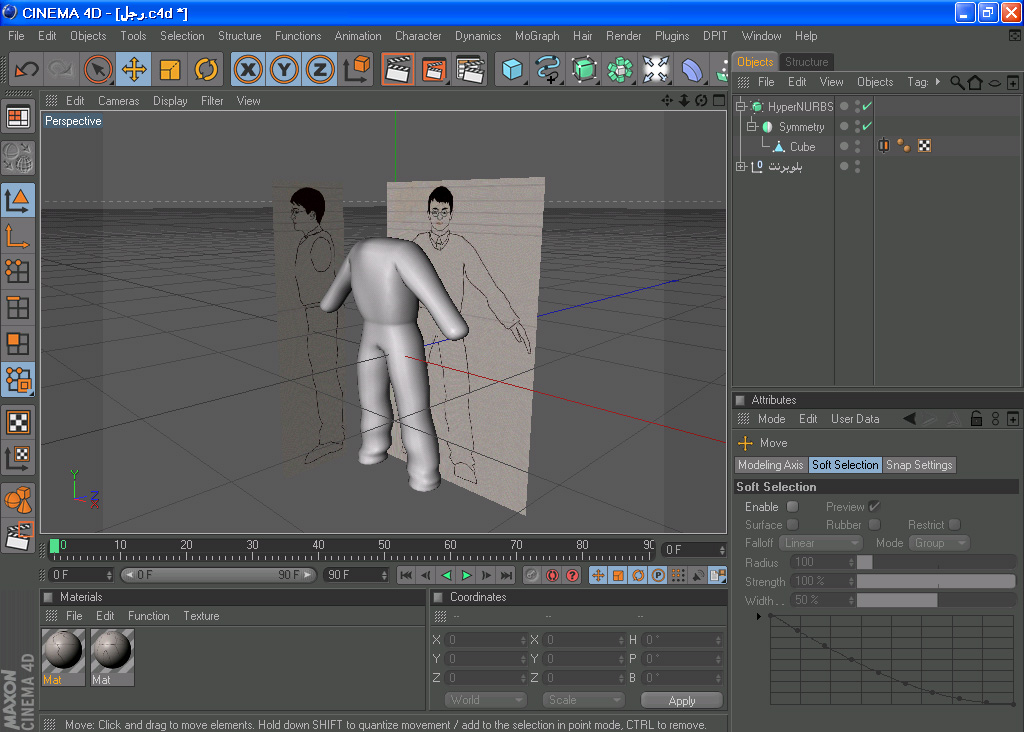Render to Picture Viewer icon

pyautogui.click(x=434, y=69)
